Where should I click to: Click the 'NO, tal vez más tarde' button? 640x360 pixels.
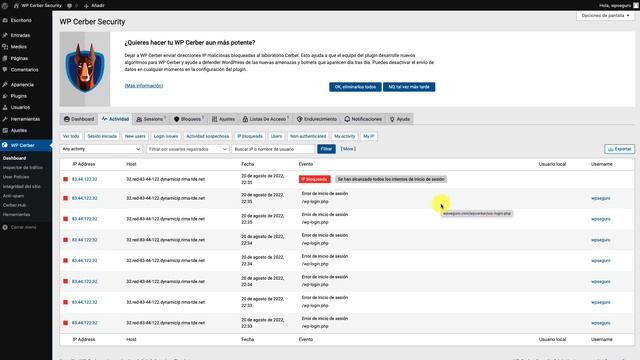(409, 87)
